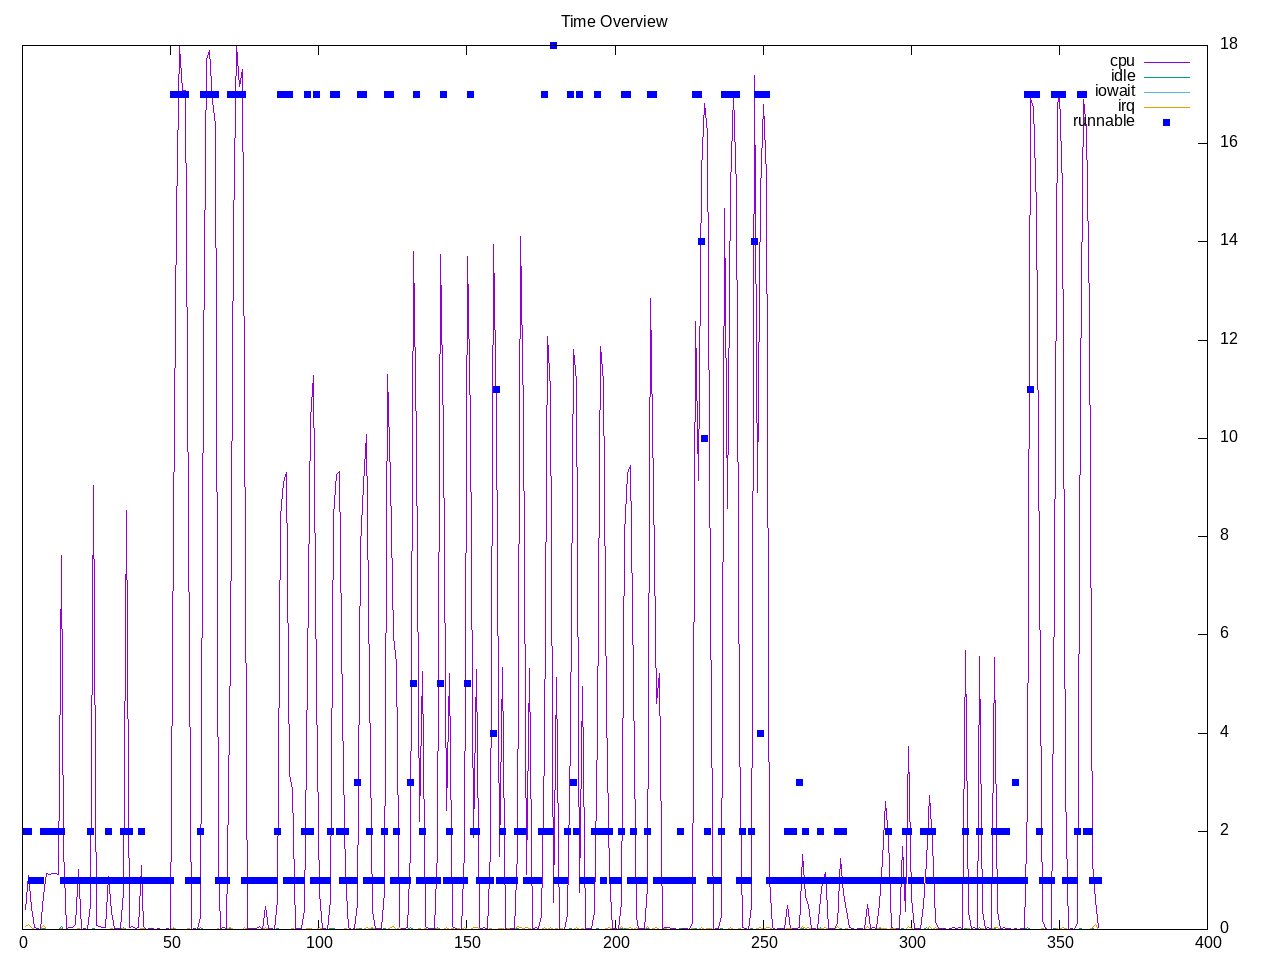Click the light blue iowait legend line

click(1166, 92)
